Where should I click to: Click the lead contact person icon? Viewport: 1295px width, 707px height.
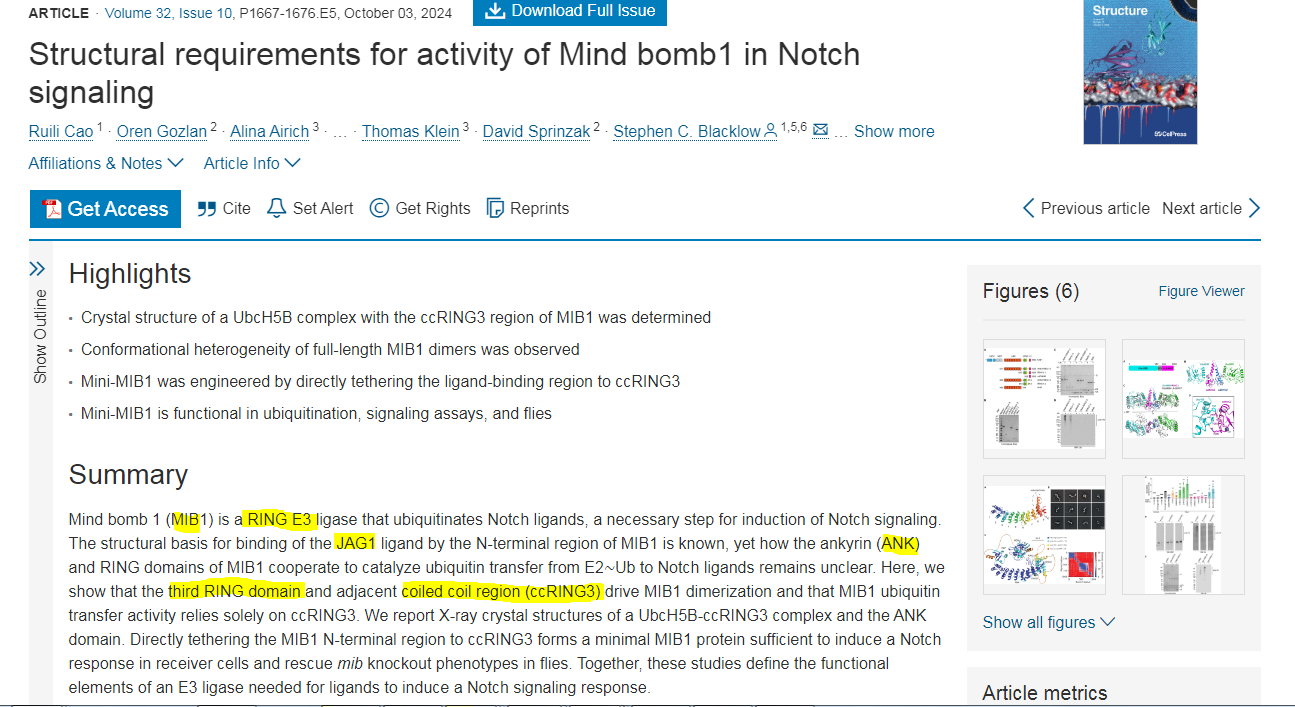click(770, 131)
